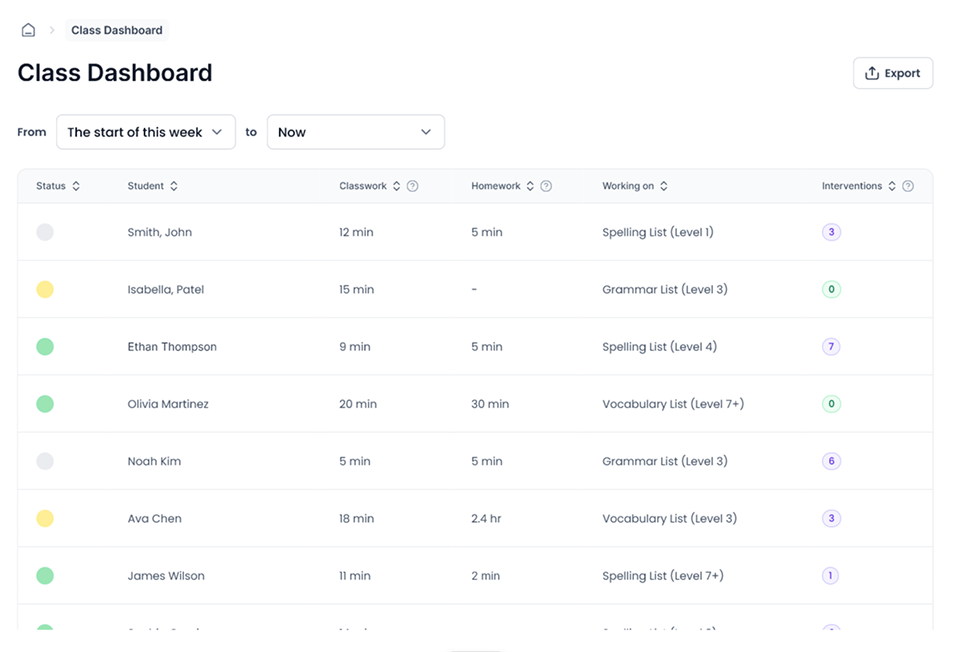The image size is (958, 652).
Task: Select Vocabulary List (Level 7+) cell
Action: [x=673, y=404]
